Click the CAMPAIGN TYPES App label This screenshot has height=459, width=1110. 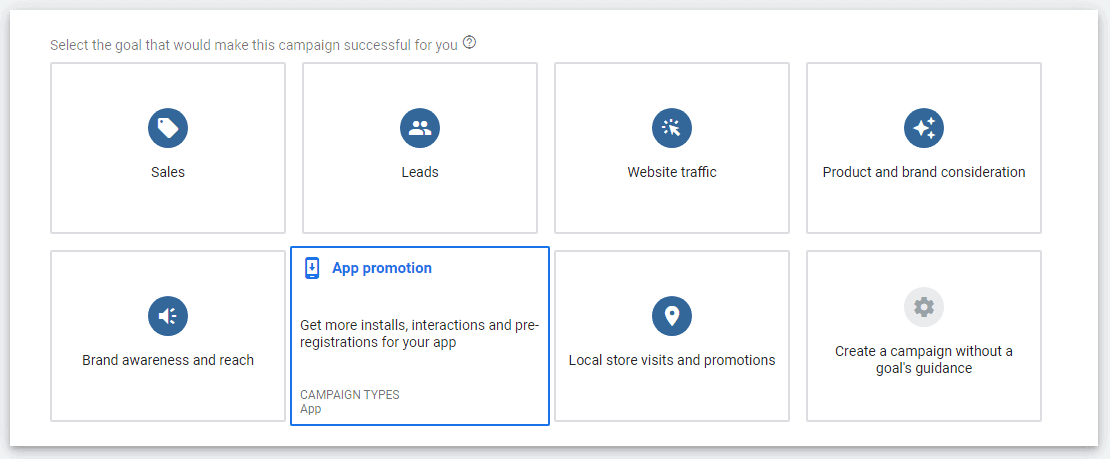[x=350, y=402]
